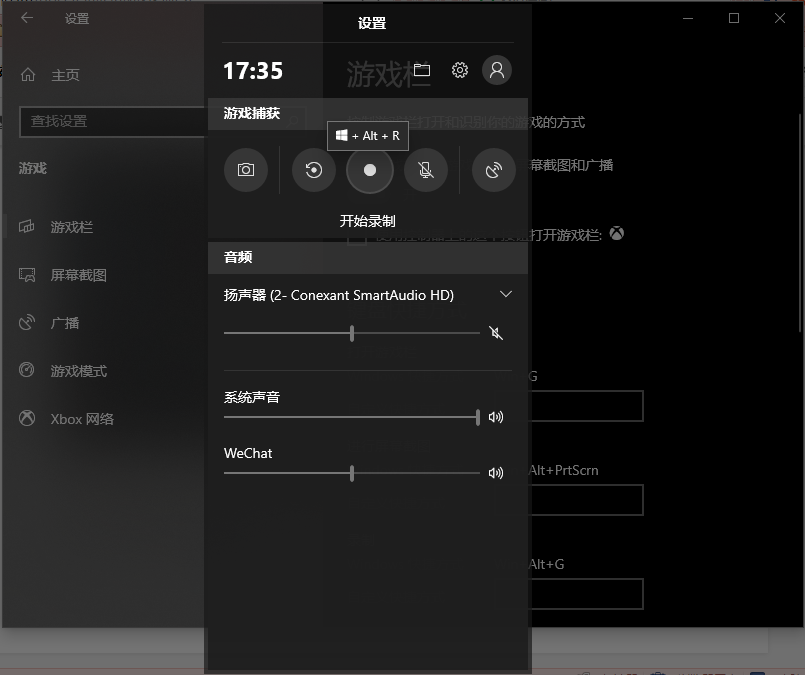Open the user profile icon

click(496, 70)
